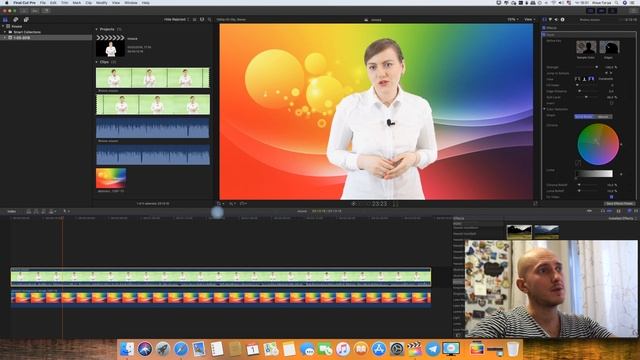Open the Transform tool dropdown below viewer
Viewport: 640px width, 360px height.
(220, 203)
